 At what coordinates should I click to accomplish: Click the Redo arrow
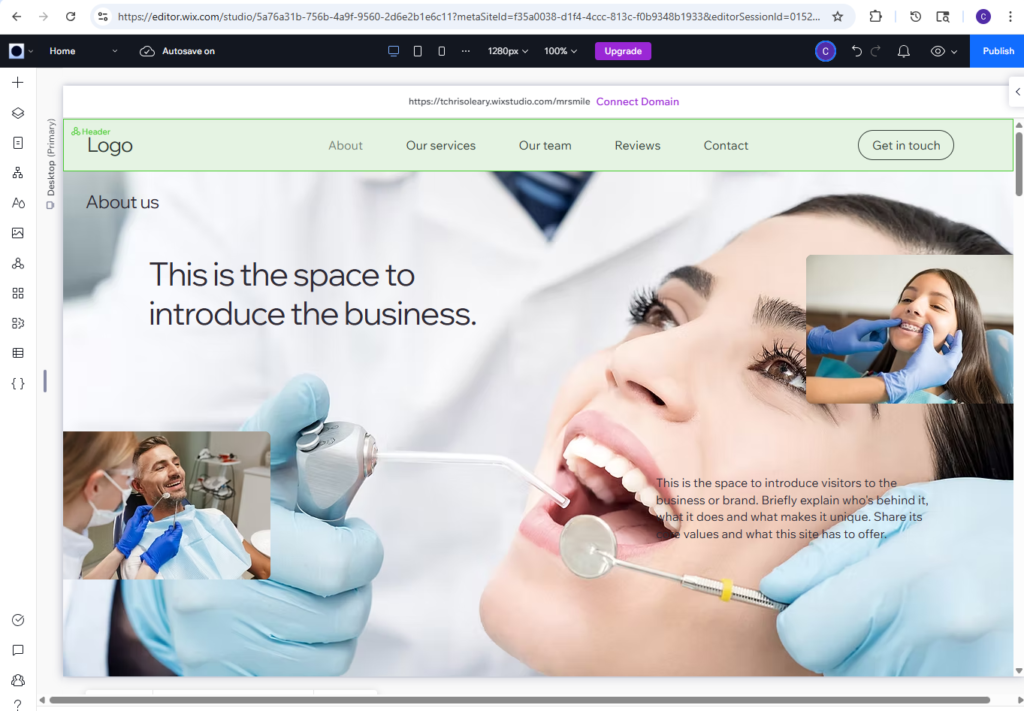(876, 51)
